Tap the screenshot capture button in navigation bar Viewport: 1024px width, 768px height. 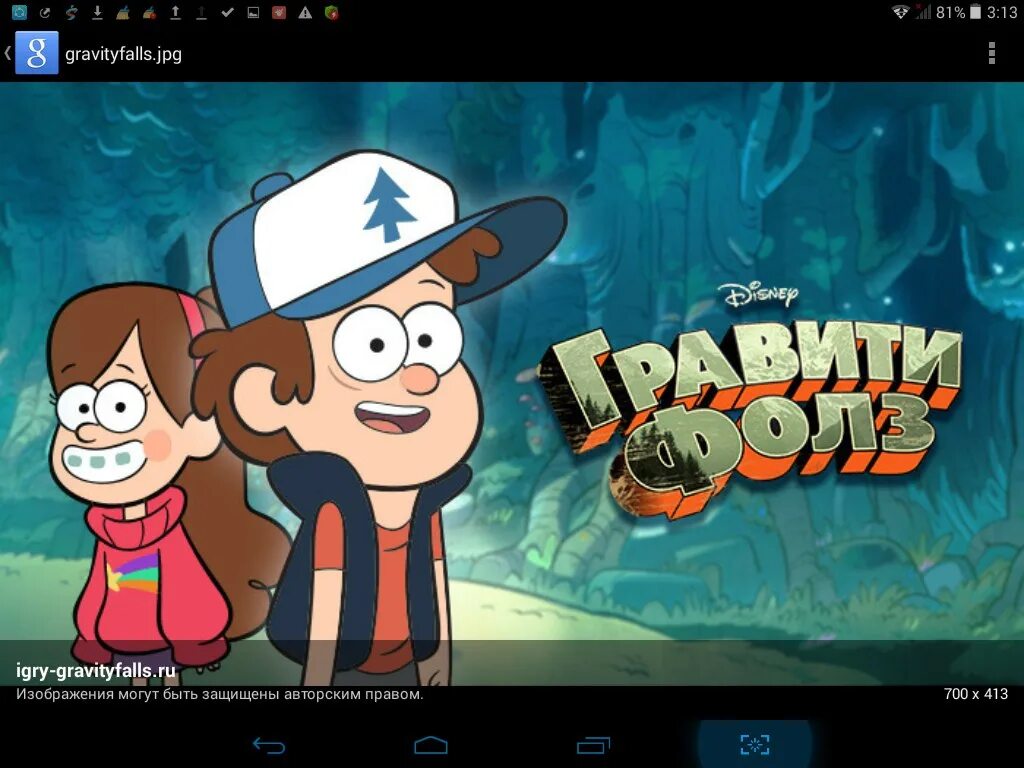[755, 744]
